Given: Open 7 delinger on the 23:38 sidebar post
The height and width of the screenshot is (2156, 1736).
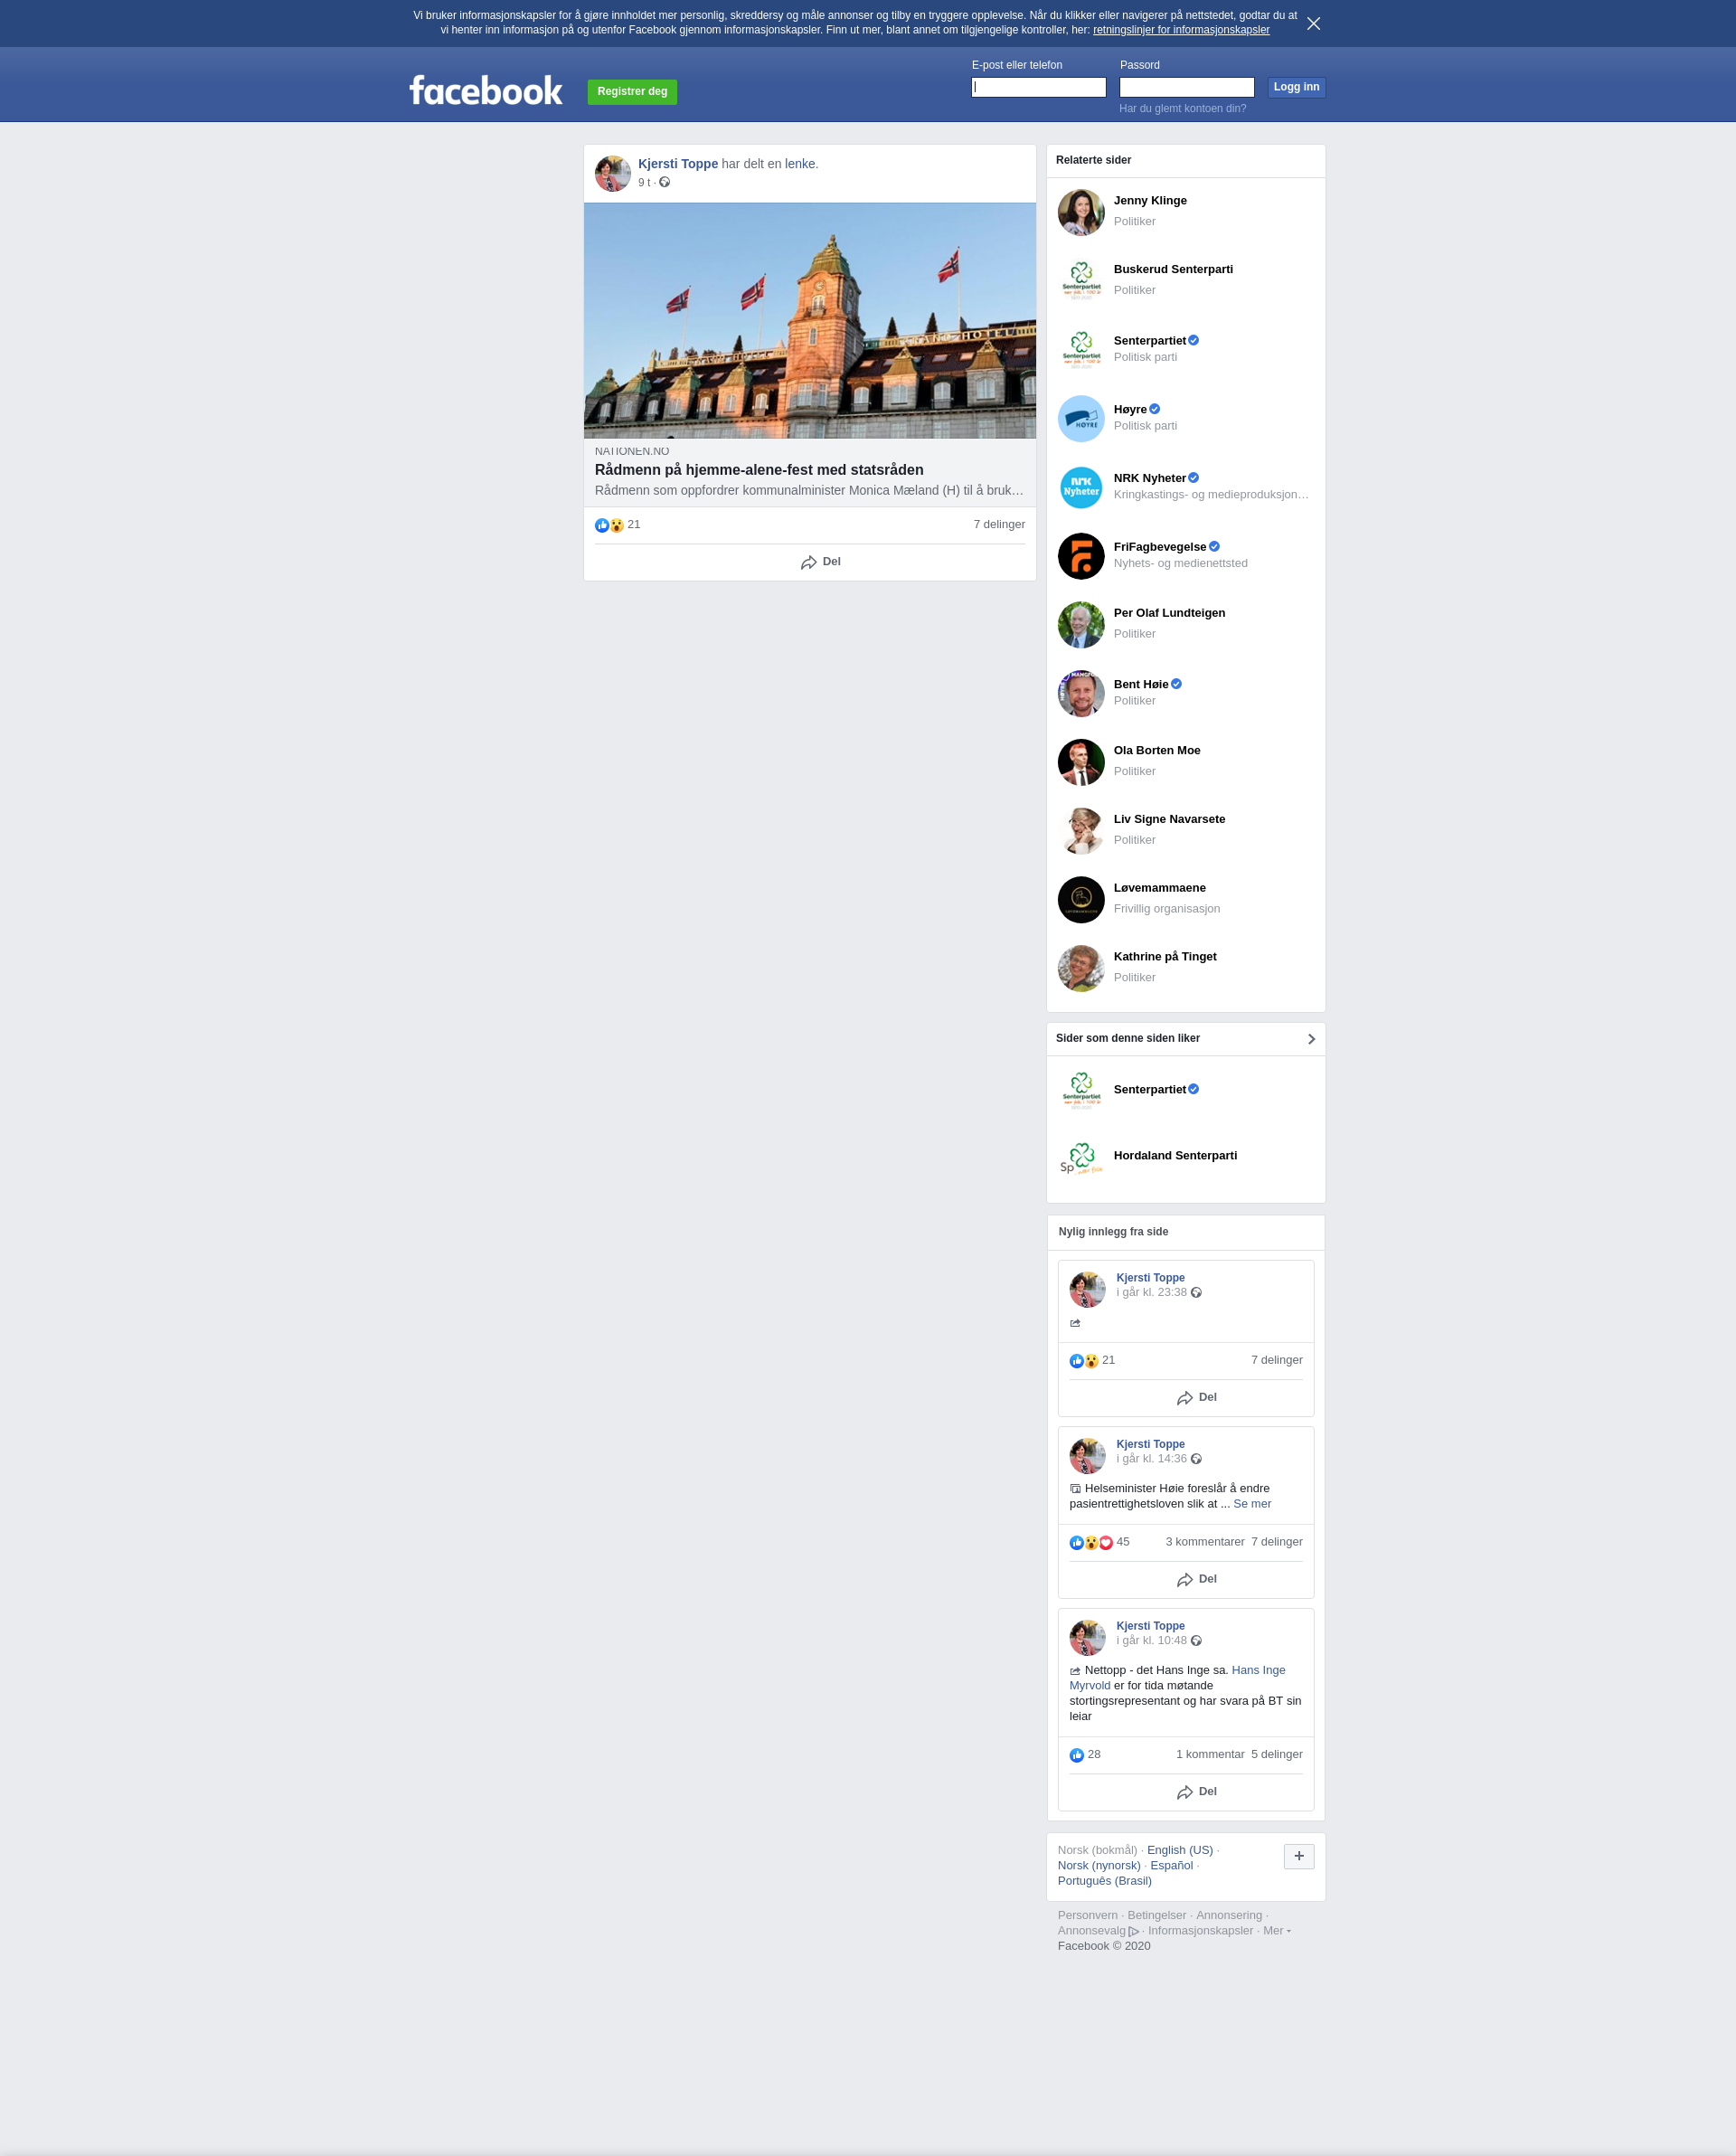Looking at the screenshot, I should pos(1276,1360).
